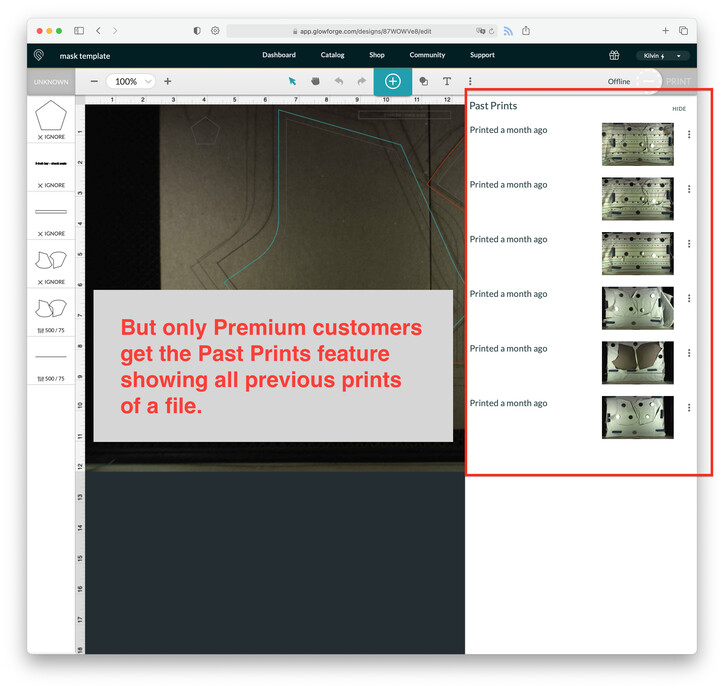This screenshot has width=724, height=690.
Task: Hide the Past Prints panel
Action: [x=679, y=109]
